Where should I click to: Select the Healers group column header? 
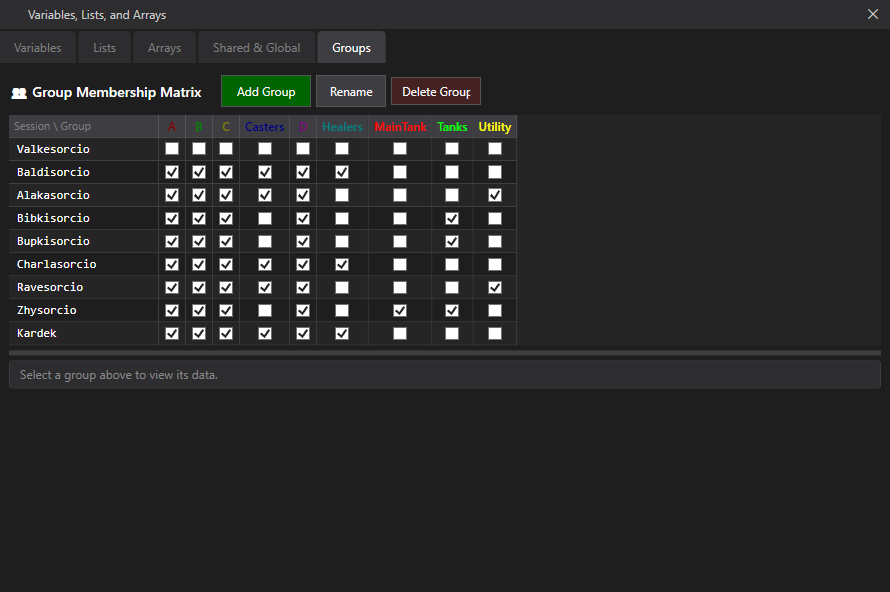pyautogui.click(x=342, y=127)
